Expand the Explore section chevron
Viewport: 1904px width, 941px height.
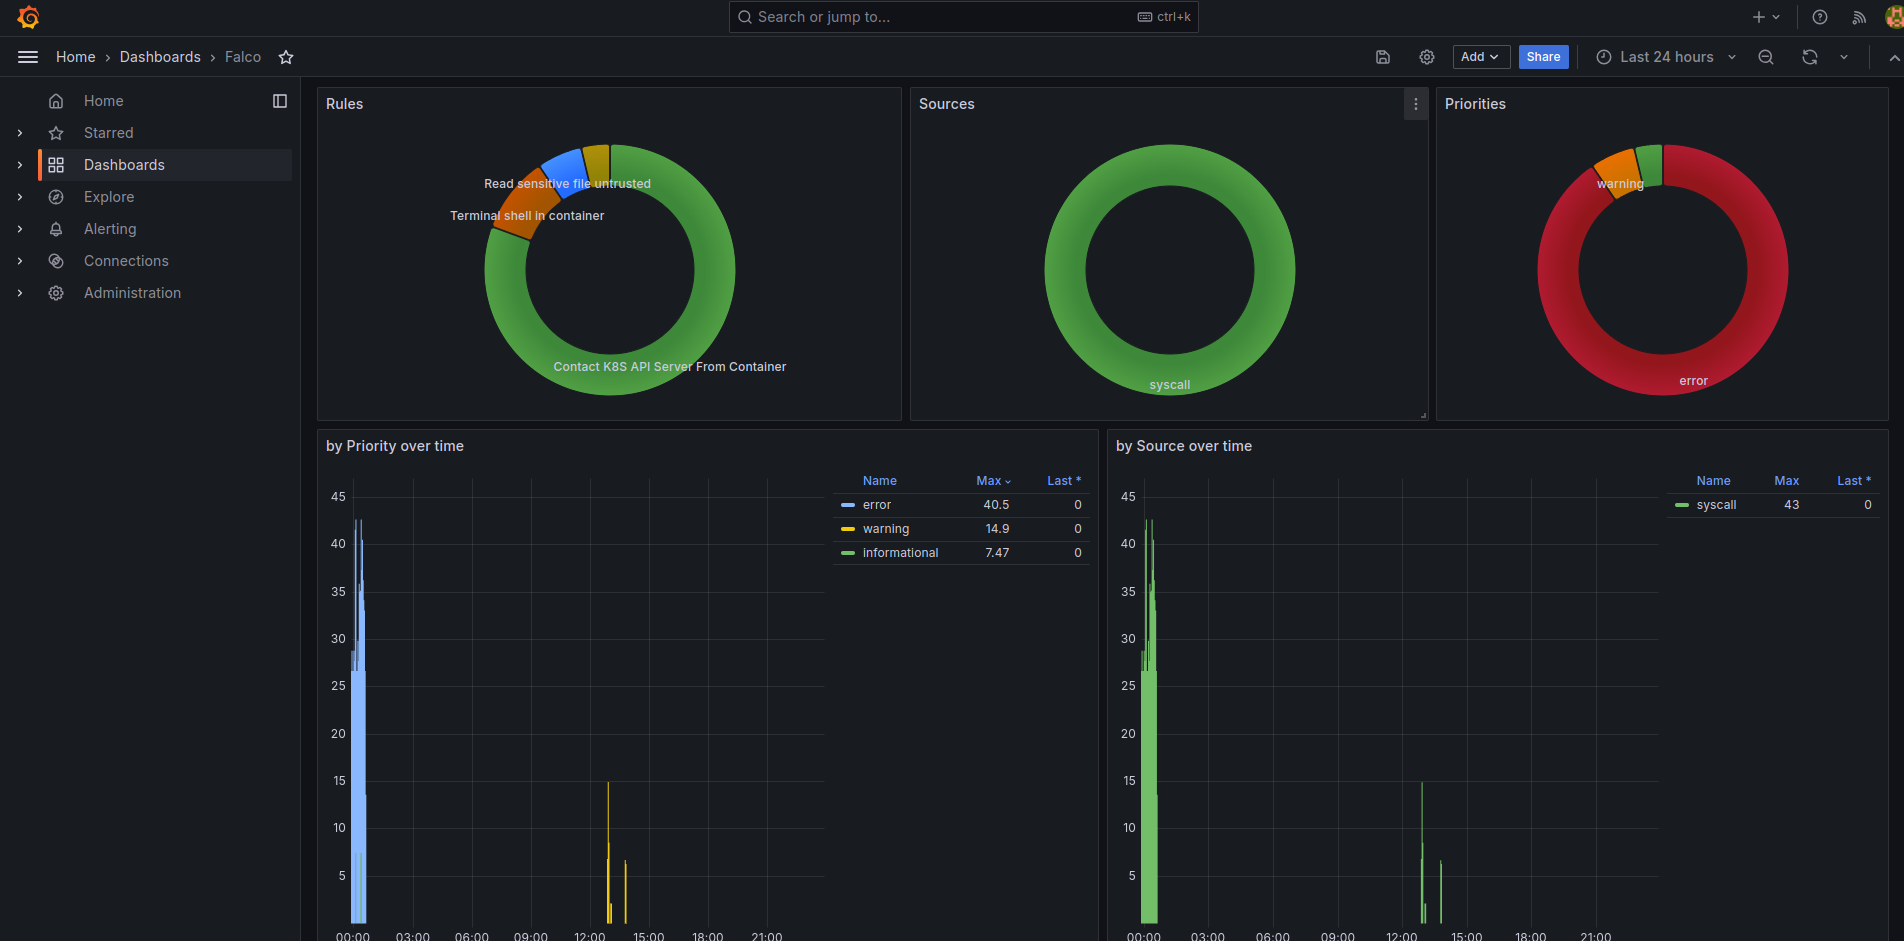pyautogui.click(x=20, y=197)
